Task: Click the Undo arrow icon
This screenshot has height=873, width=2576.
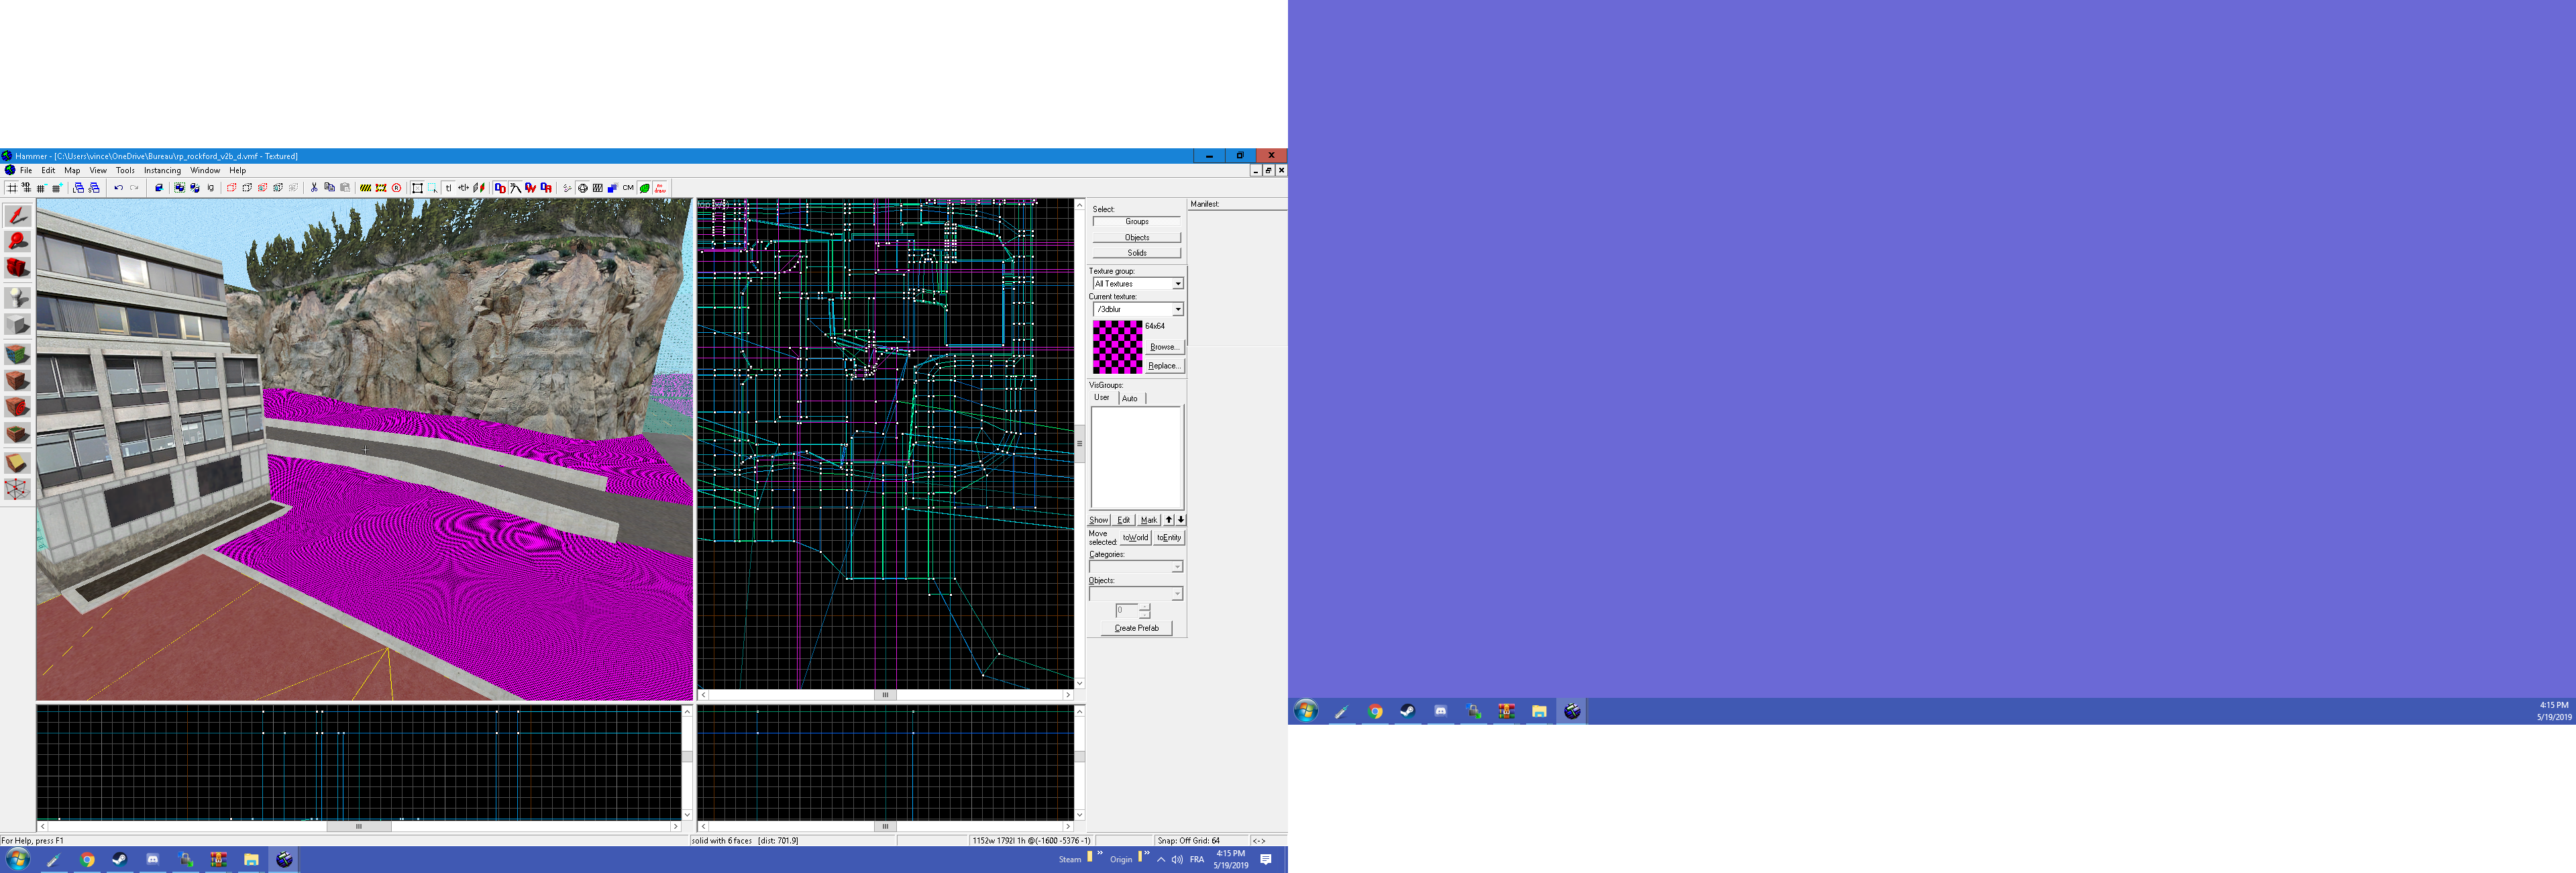Action: coord(119,188)
